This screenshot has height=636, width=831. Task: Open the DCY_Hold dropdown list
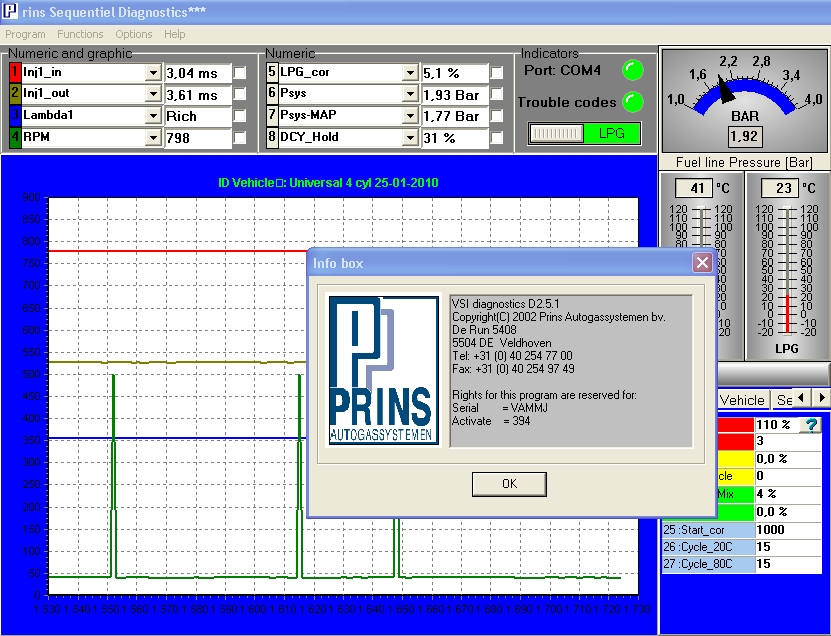click(x=410, y=137)
